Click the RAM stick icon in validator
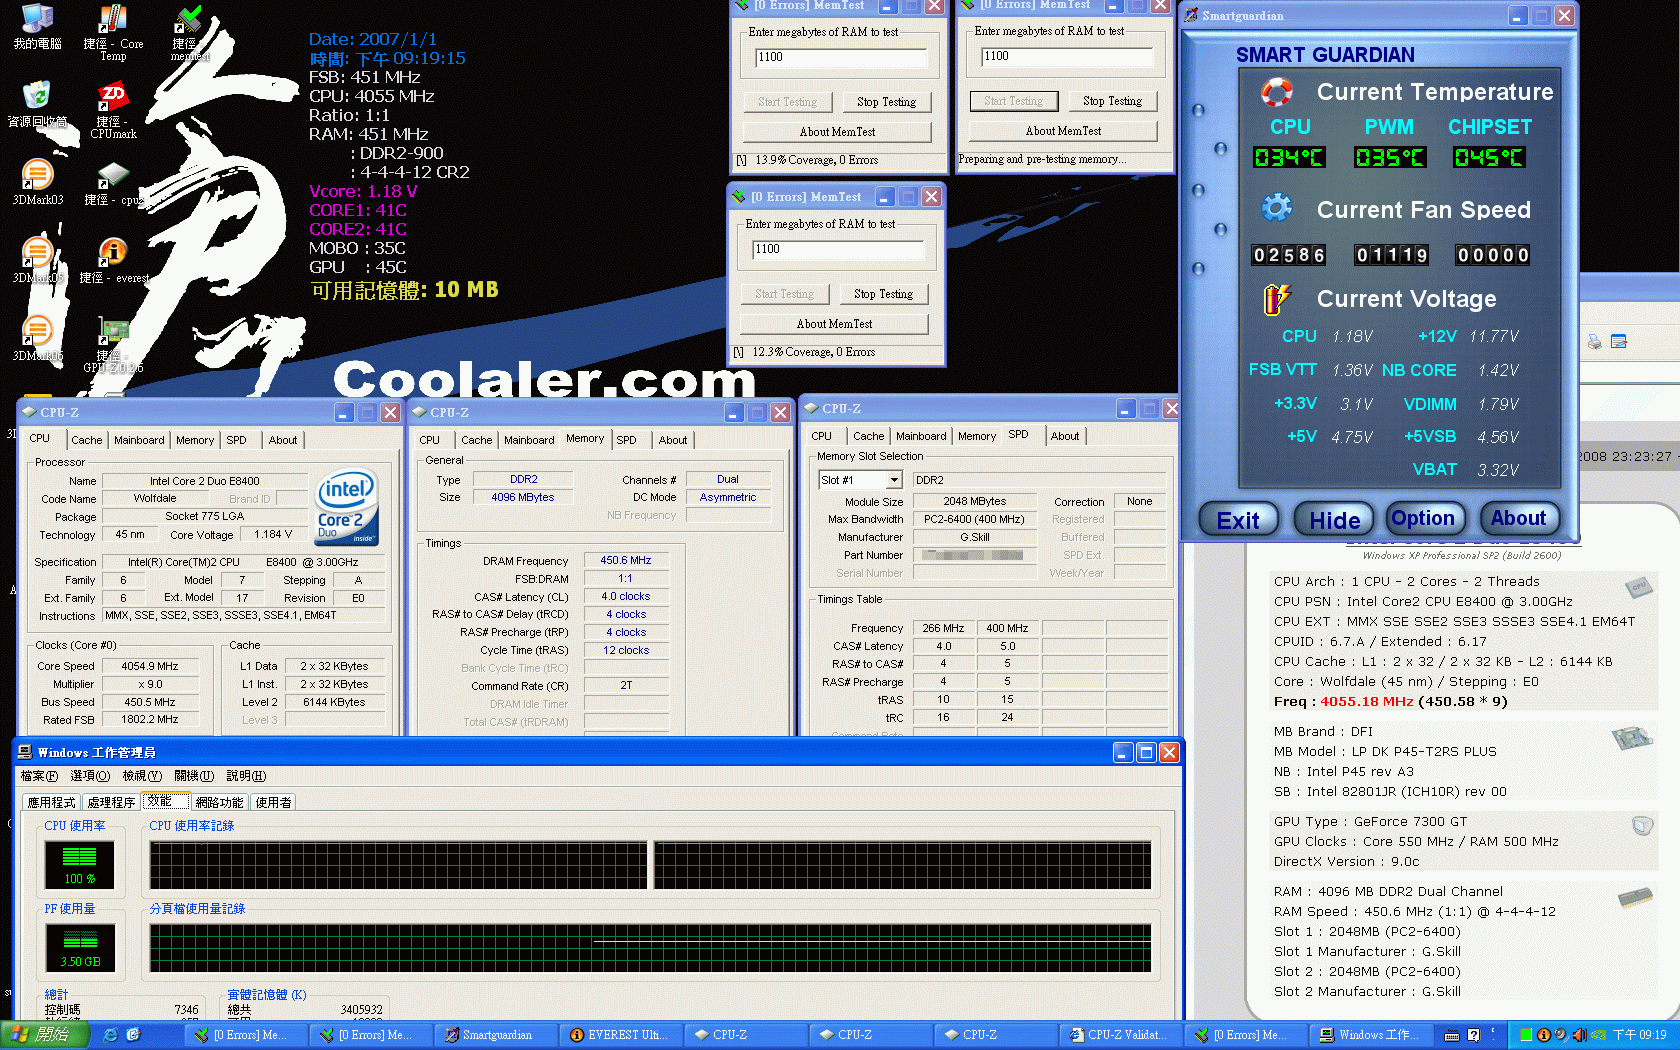The image size is (1680, 1050). [1635, 898]
